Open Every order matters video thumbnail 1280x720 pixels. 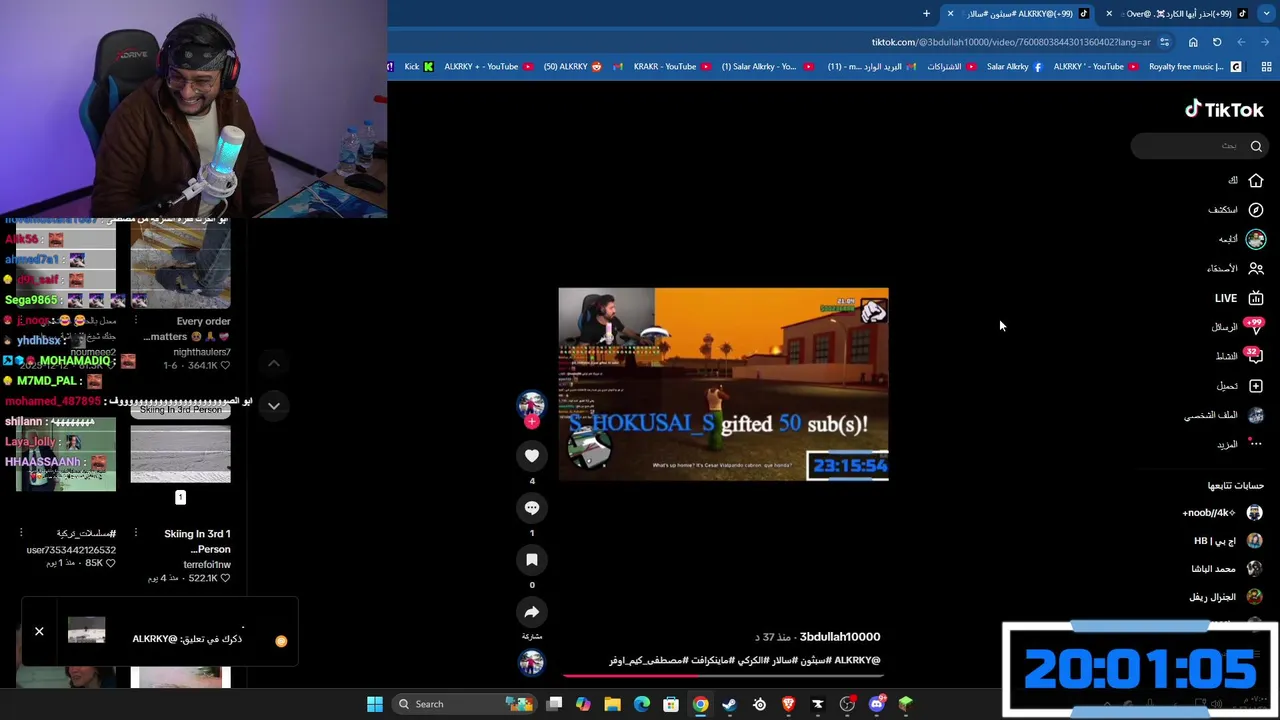180,265
